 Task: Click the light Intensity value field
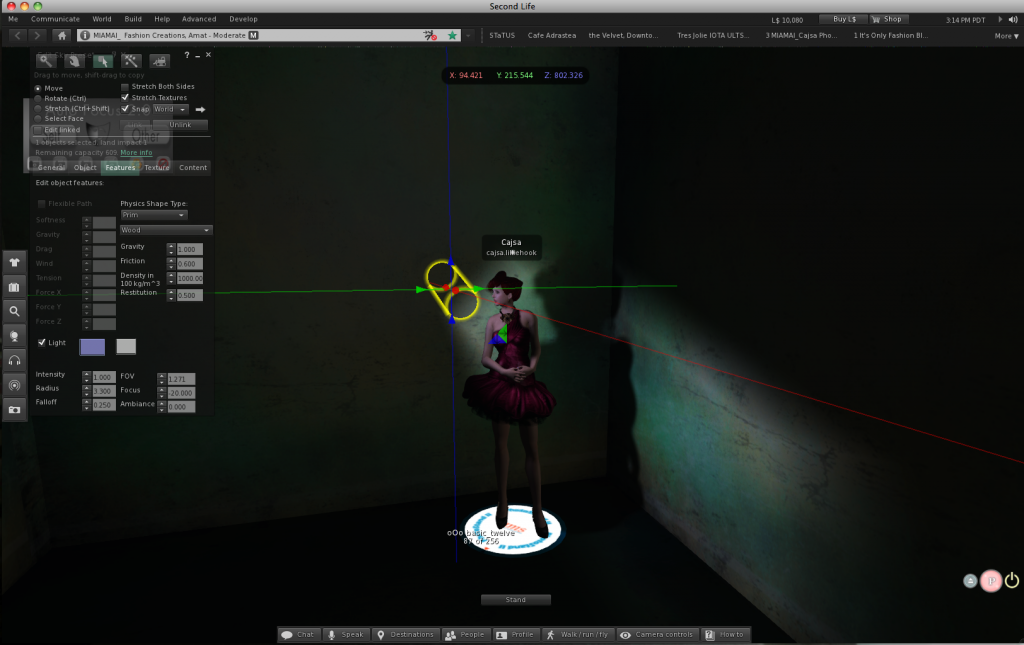tap(104, 376)
